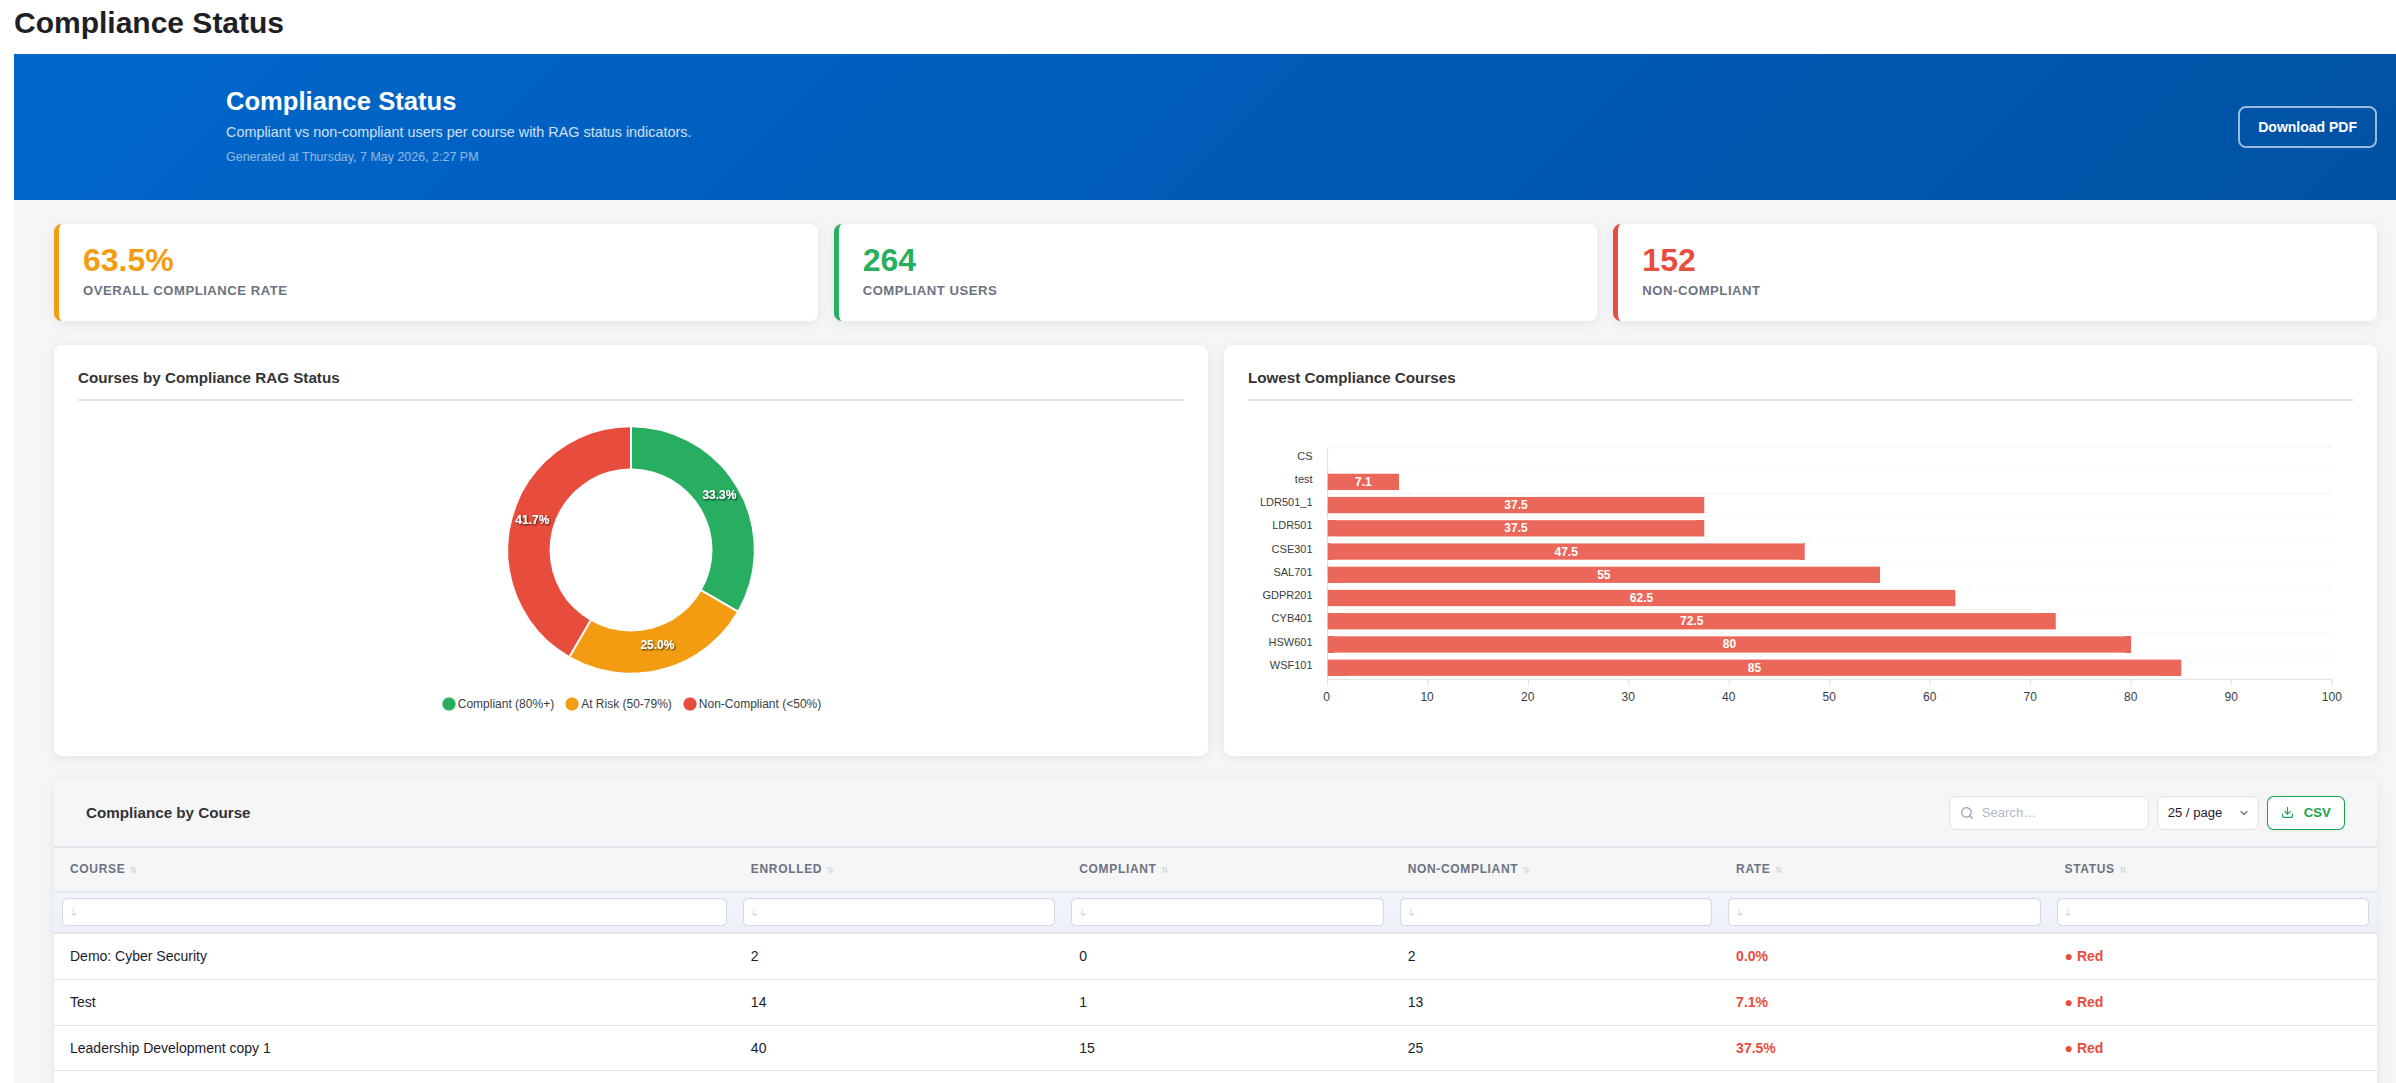Image resolution: width=2396 pixels, height=1083 pixels.
Task: Click the Generated at Thursday, 7 May 2026 timestamp
Action: [x=352, y=157]
